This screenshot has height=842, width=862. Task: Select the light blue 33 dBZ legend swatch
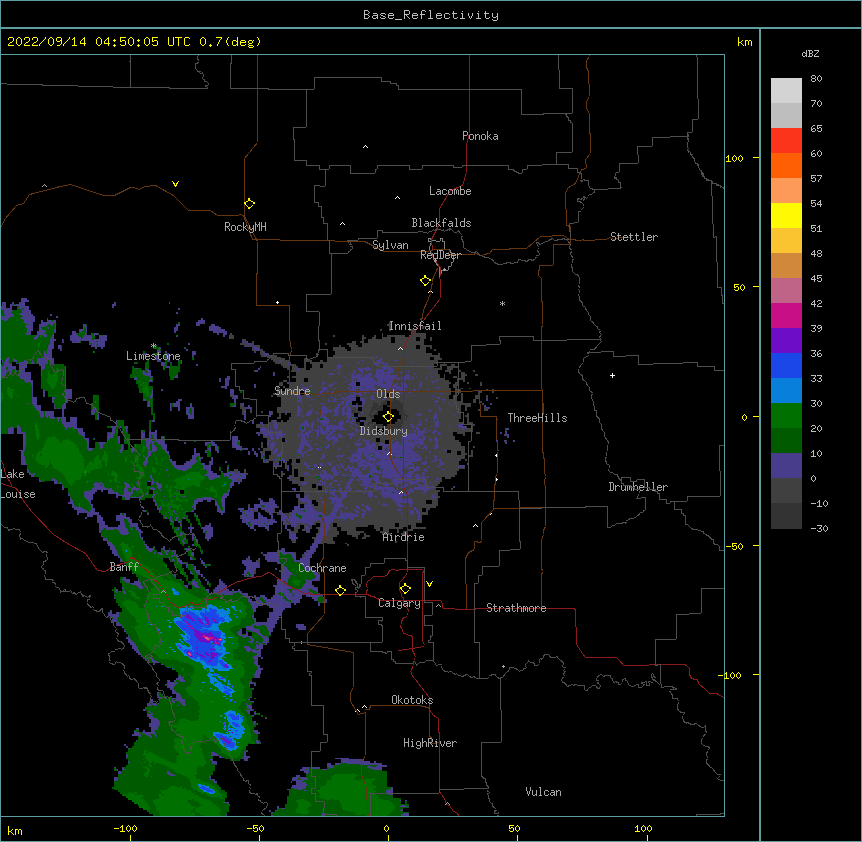pyautogui.click(x=786, y=390)
